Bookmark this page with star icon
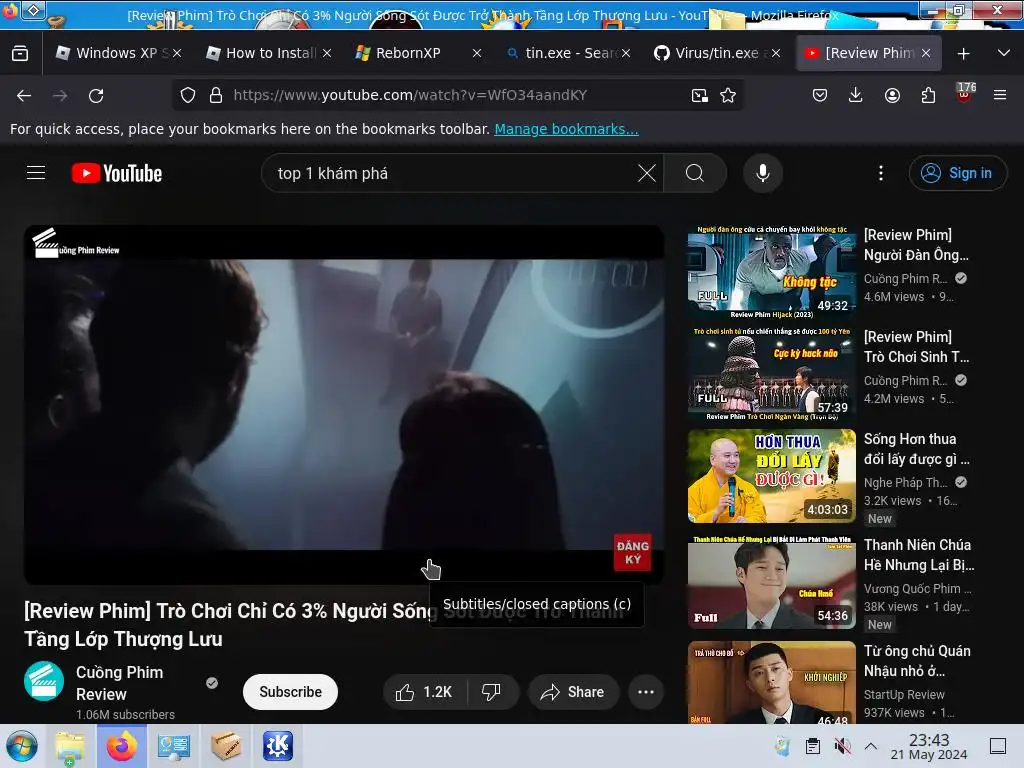Viewport: 1024px width, 768px height. pyautogui.click(x=728, y=95)
